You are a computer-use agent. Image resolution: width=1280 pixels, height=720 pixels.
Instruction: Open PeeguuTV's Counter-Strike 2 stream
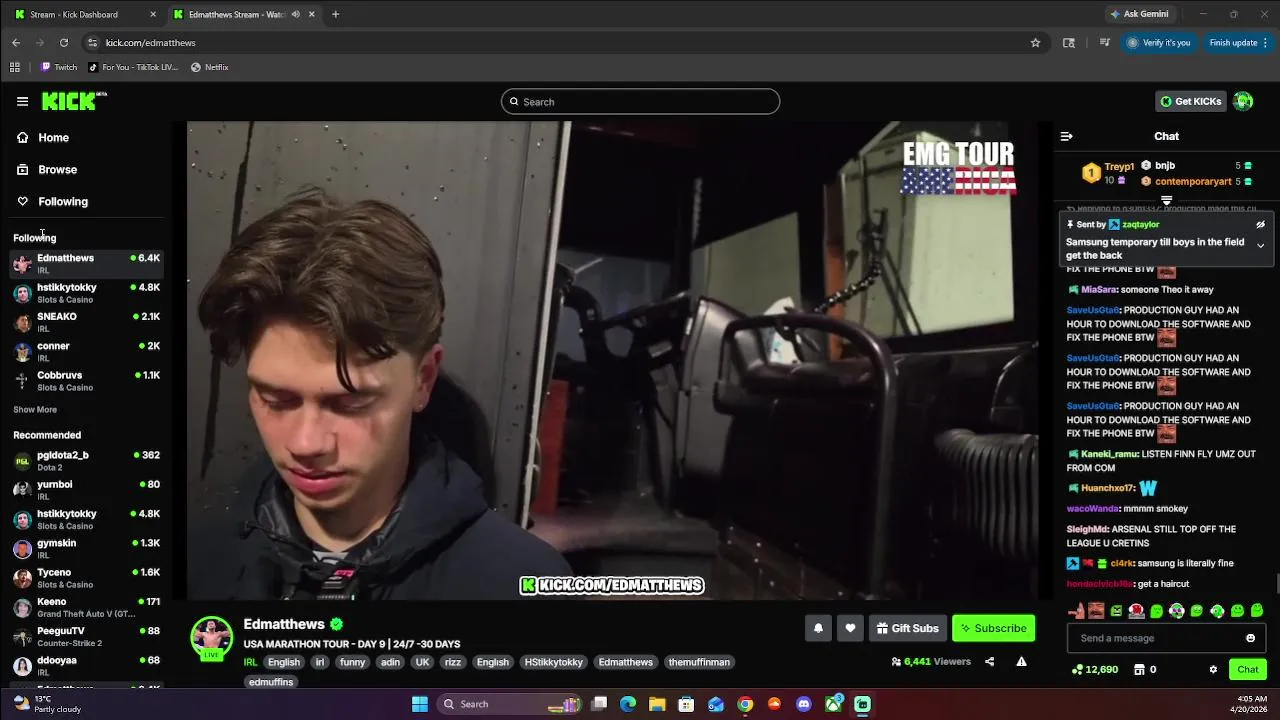pyautogui.click(x=86, y=636)
